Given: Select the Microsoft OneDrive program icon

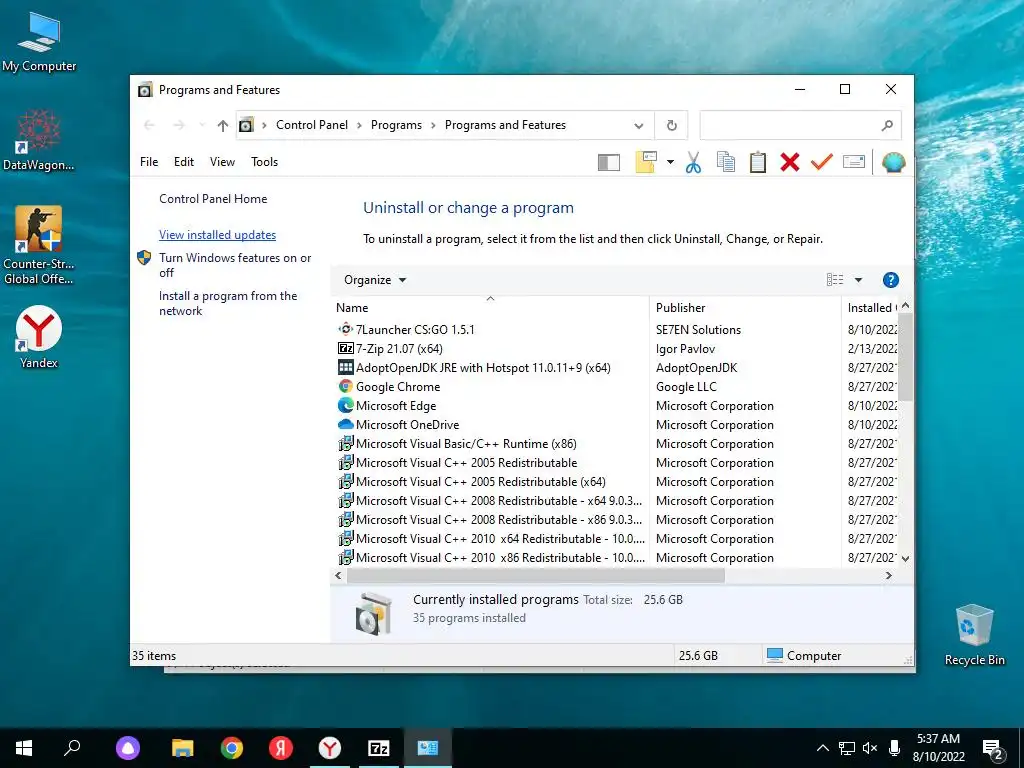Looking at the screenshot, I should (x=345, y=424).
